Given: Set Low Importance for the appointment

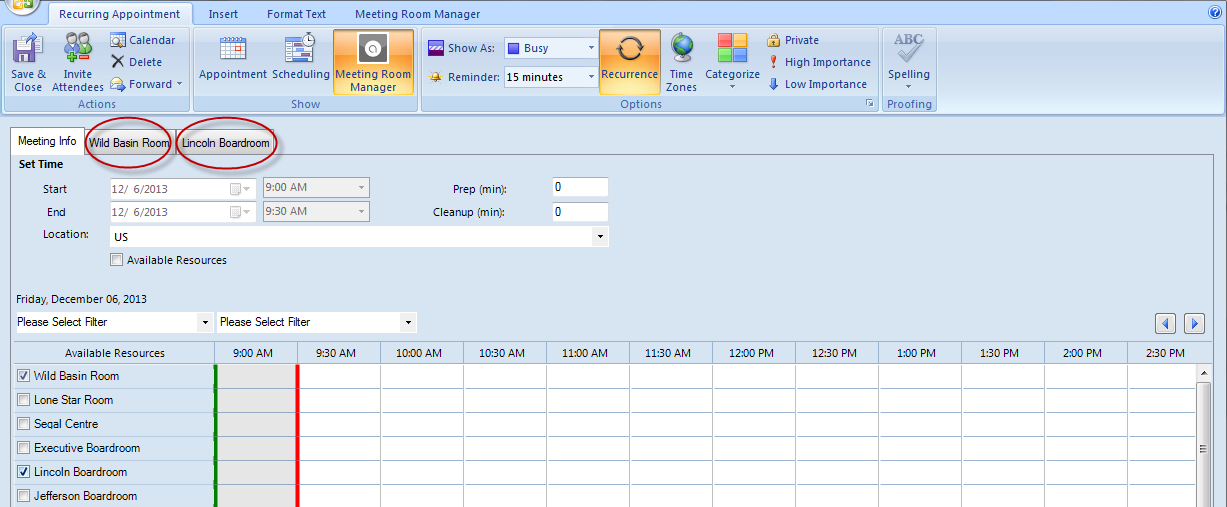Looking at the screenshot, I should [x=817, y=84].
